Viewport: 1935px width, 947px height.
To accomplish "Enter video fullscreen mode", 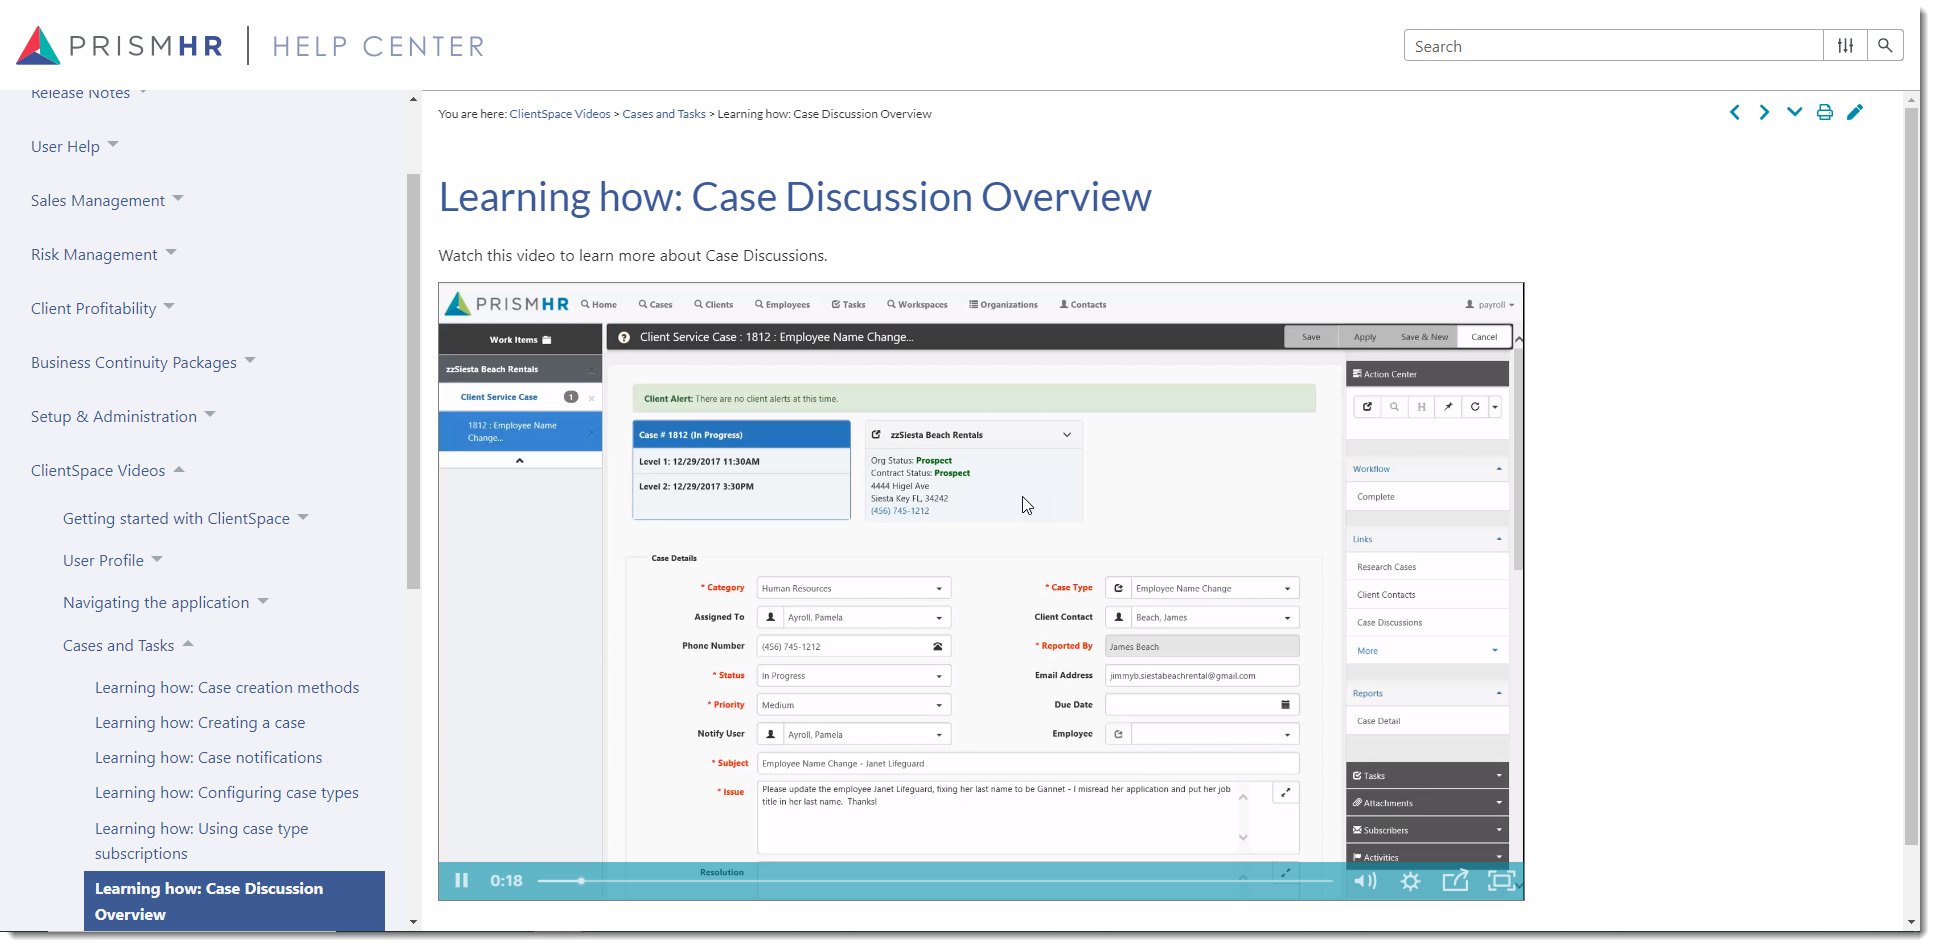I will 1501,880.
